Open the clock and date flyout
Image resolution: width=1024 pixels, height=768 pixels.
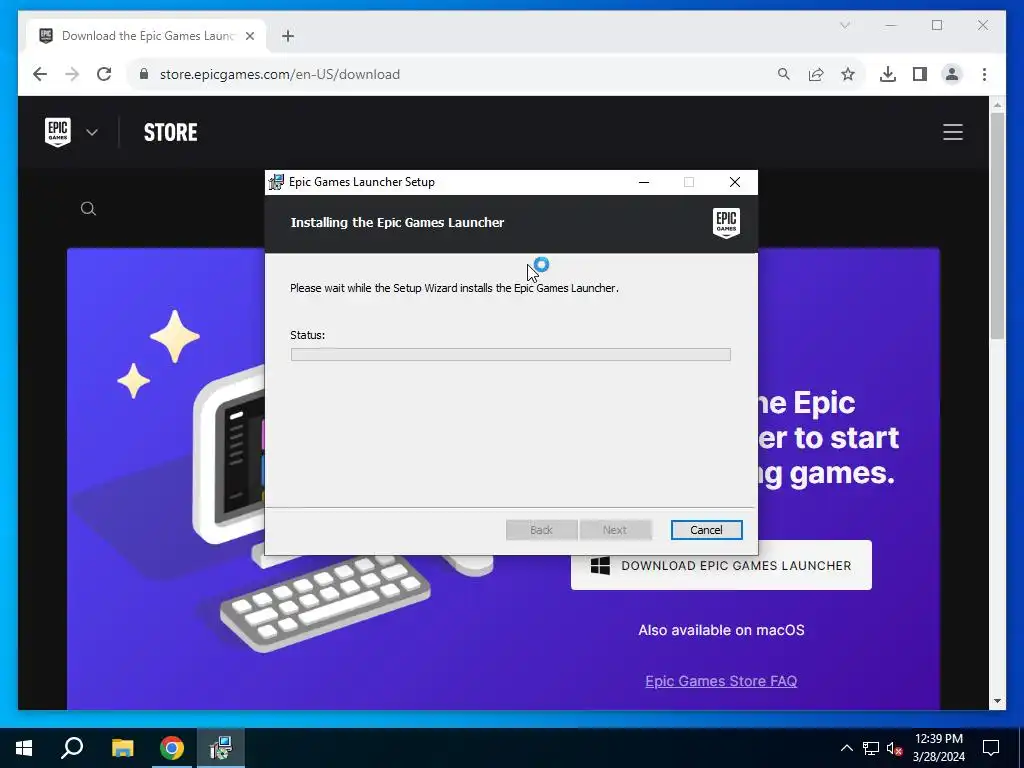click(x=938, y=748)
